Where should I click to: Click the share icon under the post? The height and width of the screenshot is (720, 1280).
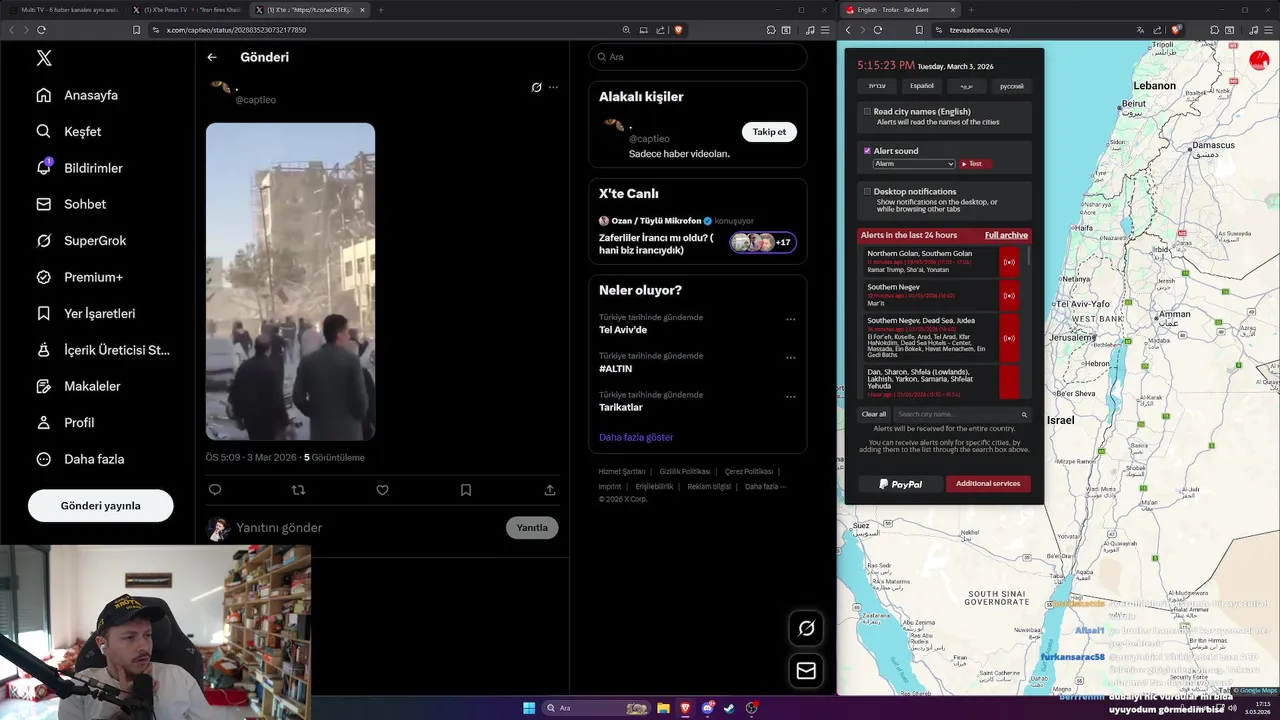[550, 490]
